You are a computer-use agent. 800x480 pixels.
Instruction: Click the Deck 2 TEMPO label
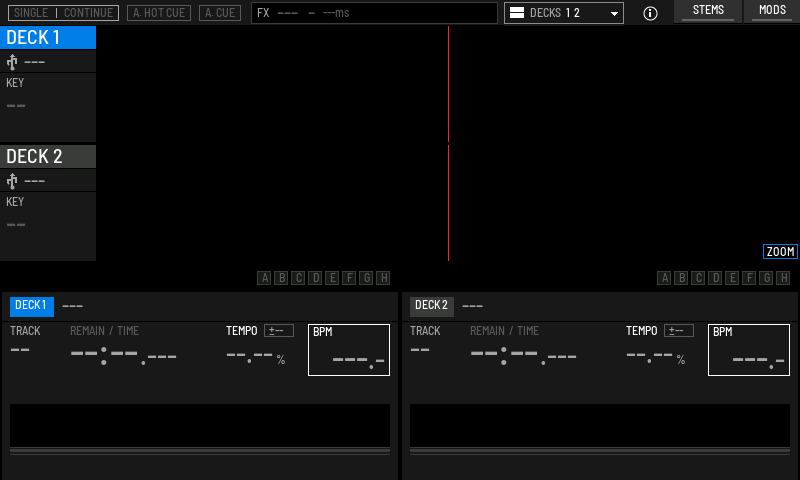pyautogui.click(x=642, y=331)
